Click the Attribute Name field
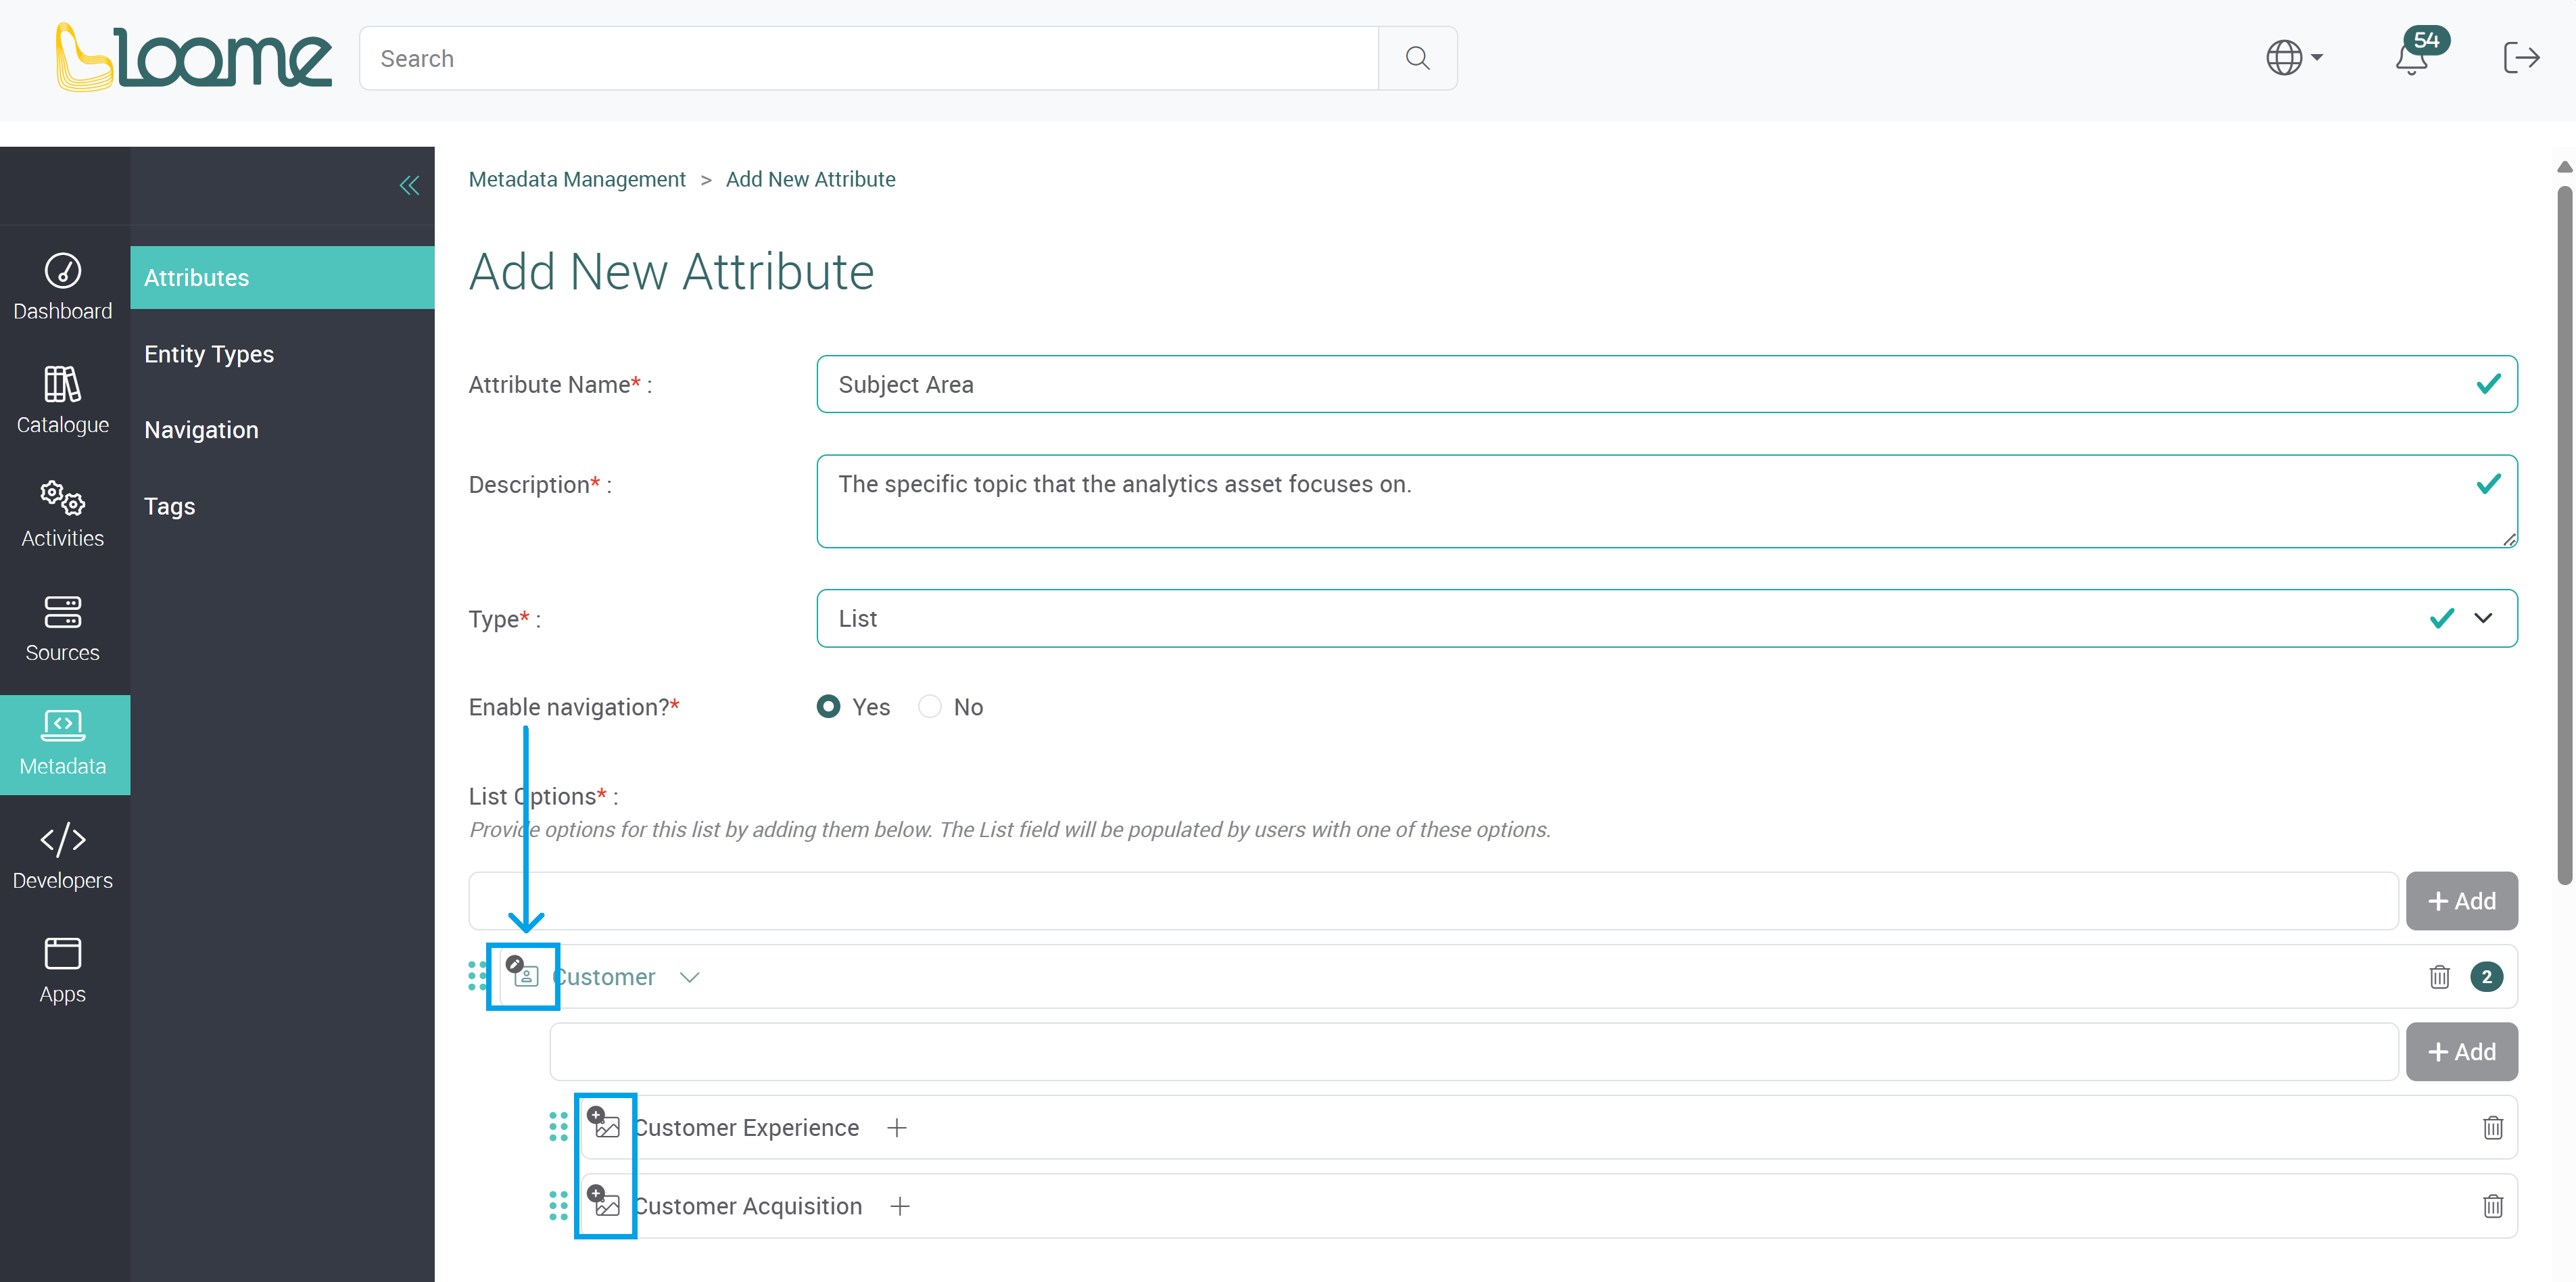The height and width of the screenshot is (1282, 2576). tap(1667, 384)
